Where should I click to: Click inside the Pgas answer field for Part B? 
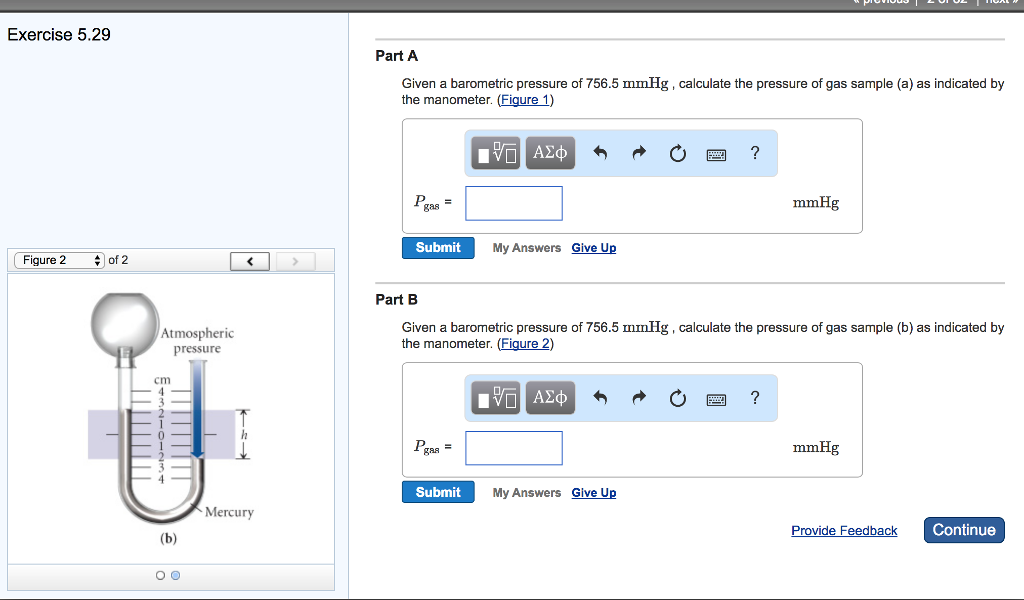(513, 447)
